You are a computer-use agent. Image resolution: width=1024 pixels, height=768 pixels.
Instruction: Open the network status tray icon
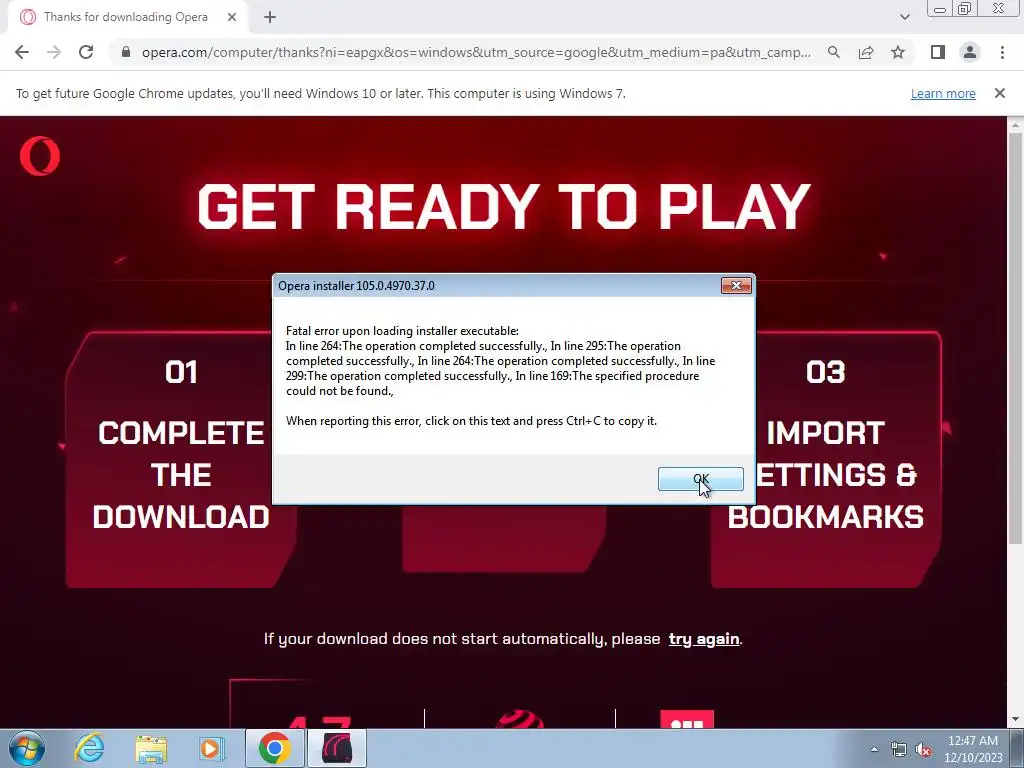pyautogui.click(x=899, y=749)
